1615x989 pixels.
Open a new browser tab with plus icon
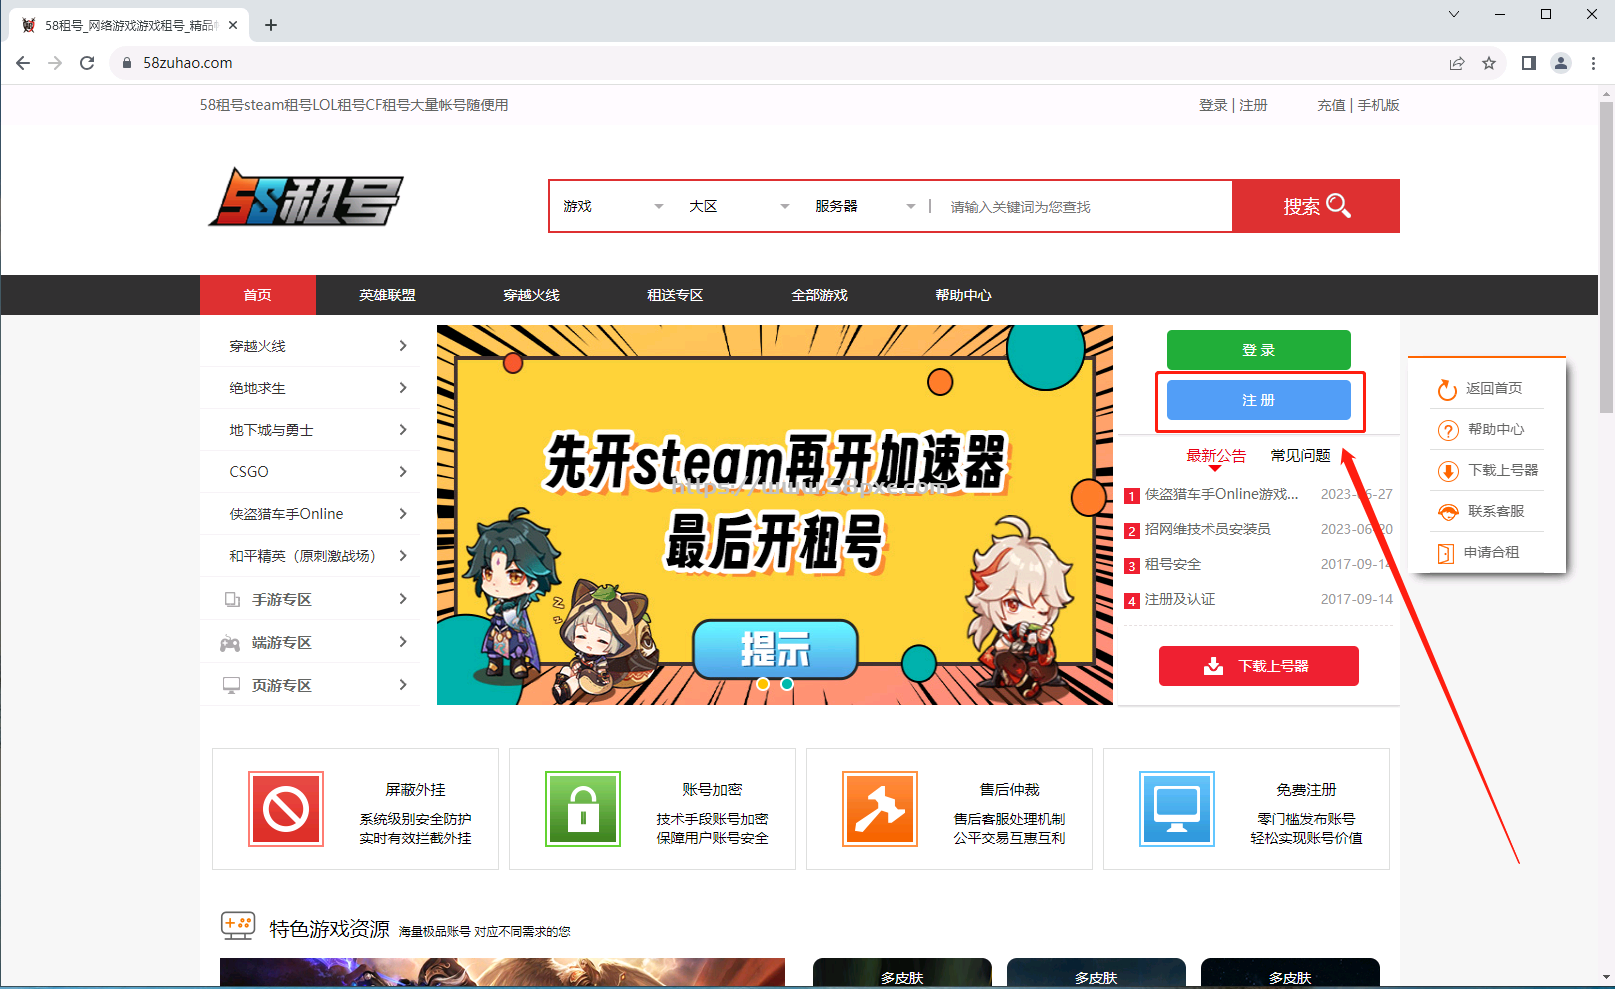tap(271, 25)
